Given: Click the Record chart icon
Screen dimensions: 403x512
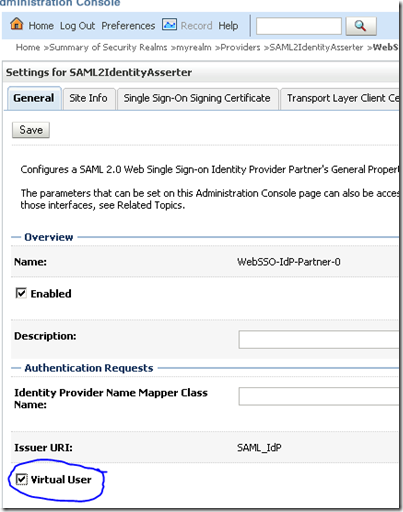Looking at the screenshot, I should (x=169, y=25).
